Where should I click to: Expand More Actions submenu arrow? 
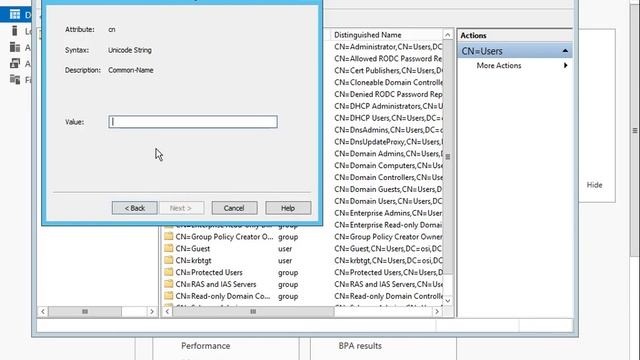(x=565, y=65)
